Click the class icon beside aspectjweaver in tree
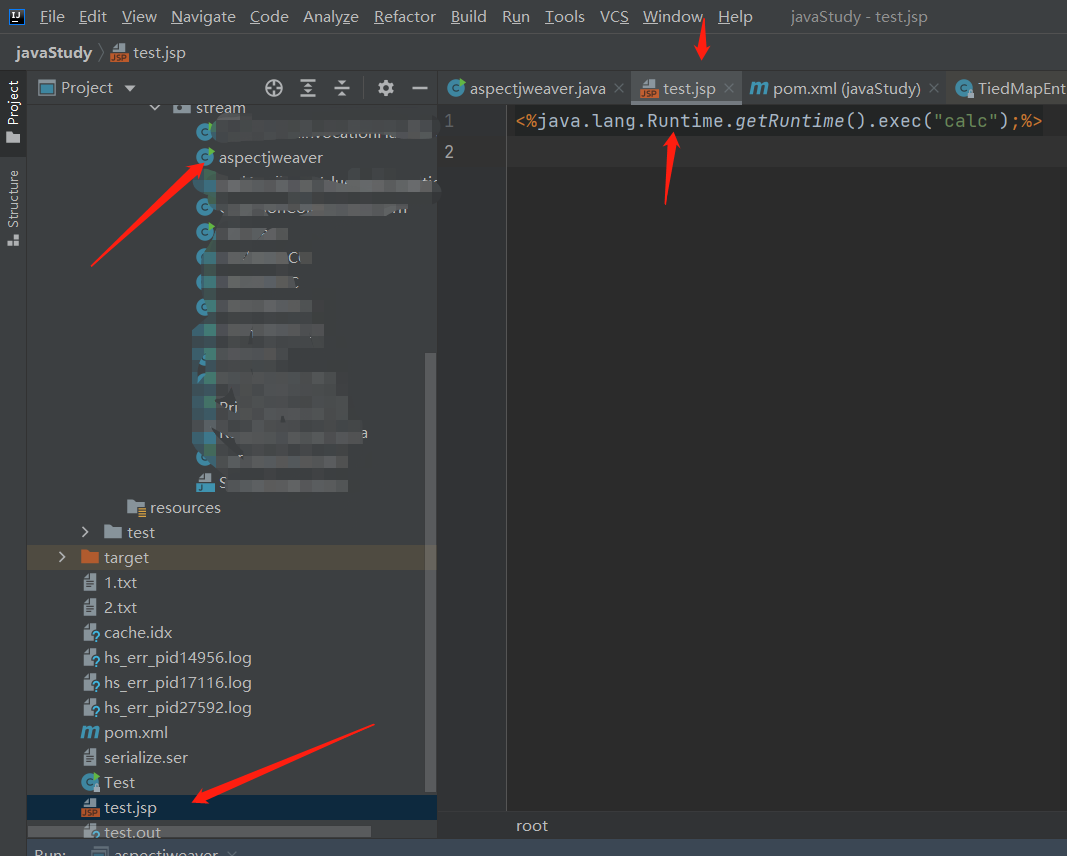The width and height of the screenshot is (1067, 856). point(205,157)
